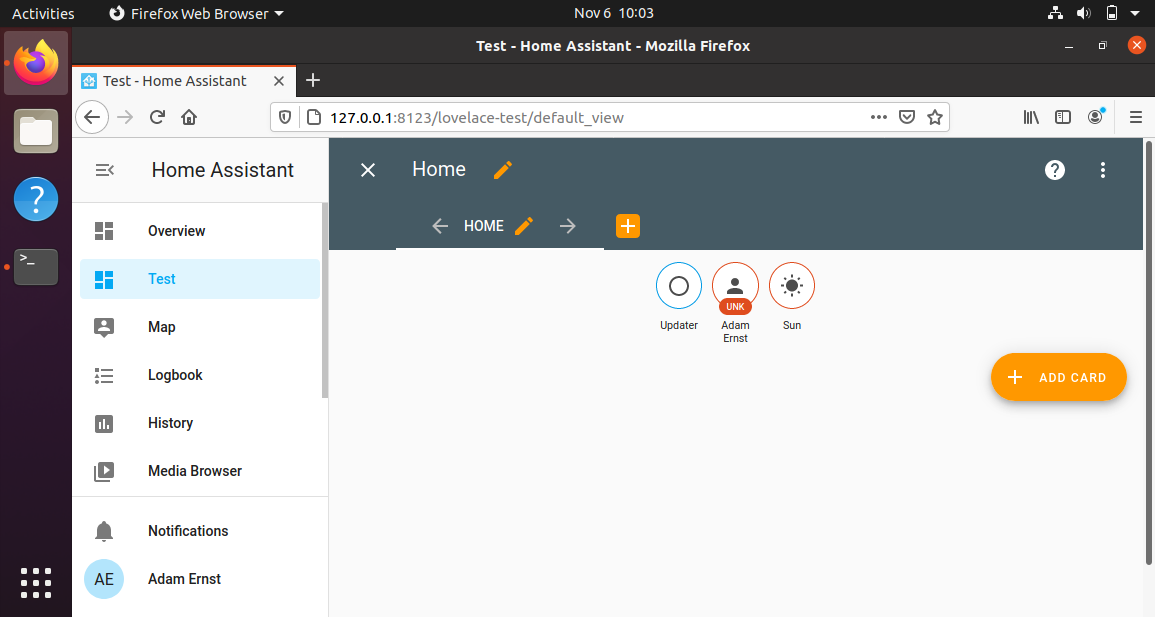The image size is (1155, 617).
Task: Click the ADD CARD button
Action: tap(1059, 377)
